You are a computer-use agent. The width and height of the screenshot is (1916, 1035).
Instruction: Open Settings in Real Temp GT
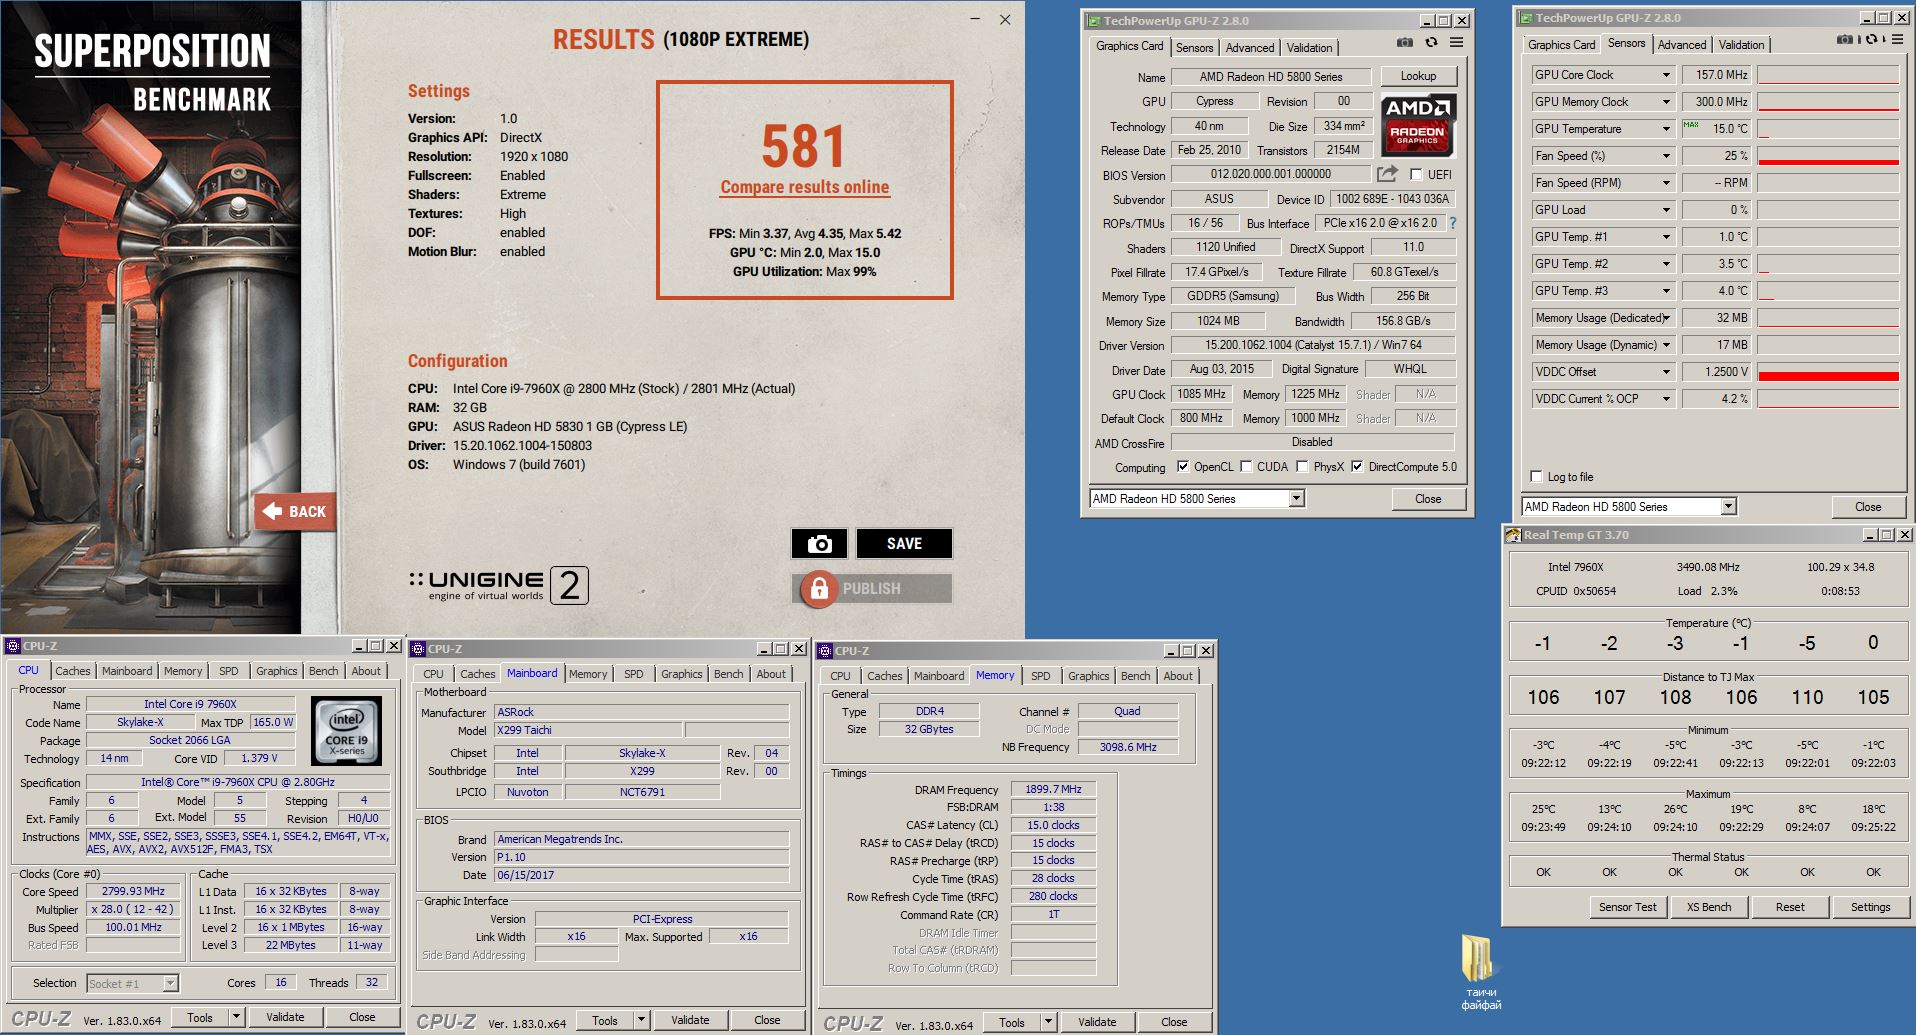tap(1870, 907)
